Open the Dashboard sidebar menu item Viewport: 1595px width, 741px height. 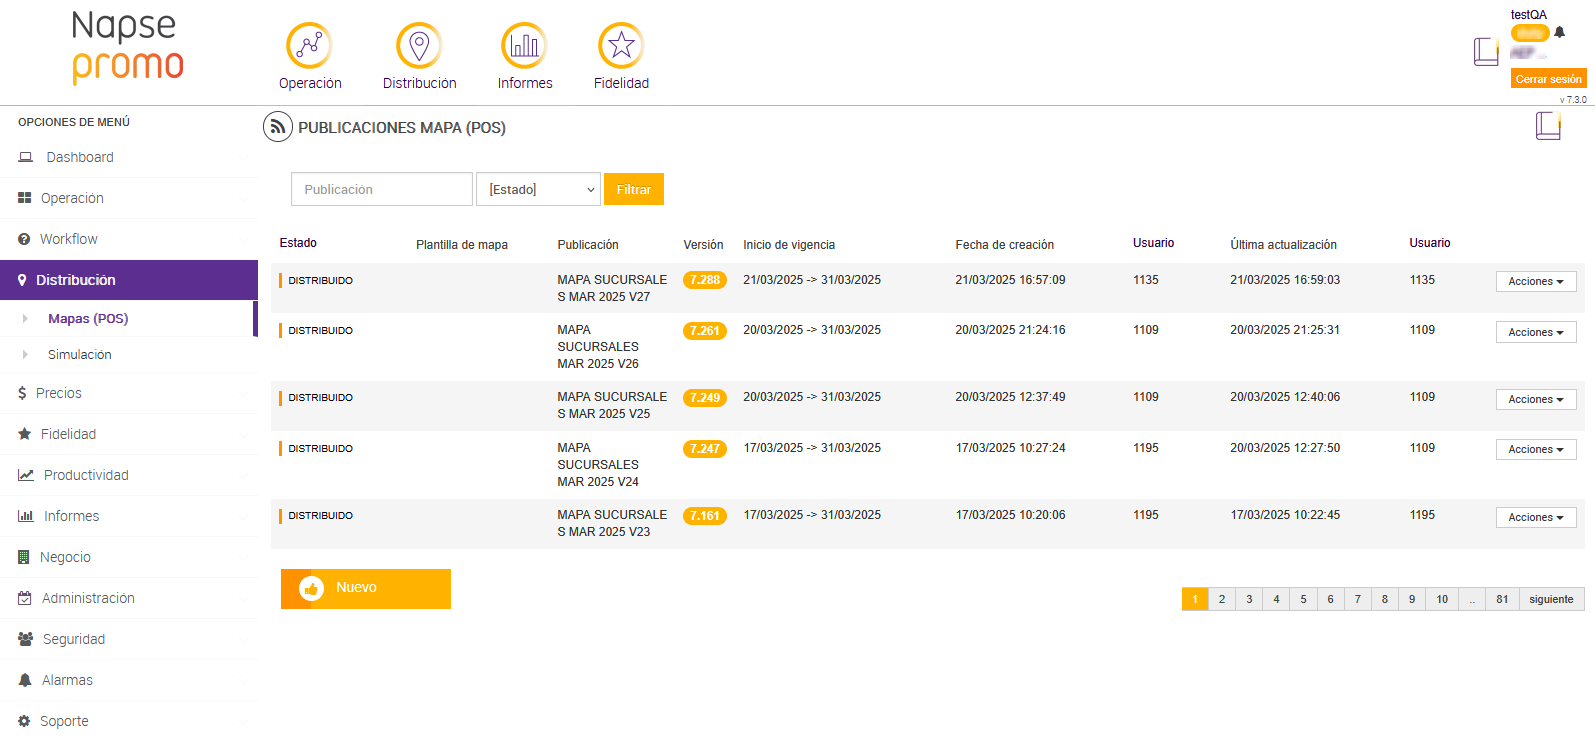click(x=80, y=157)
